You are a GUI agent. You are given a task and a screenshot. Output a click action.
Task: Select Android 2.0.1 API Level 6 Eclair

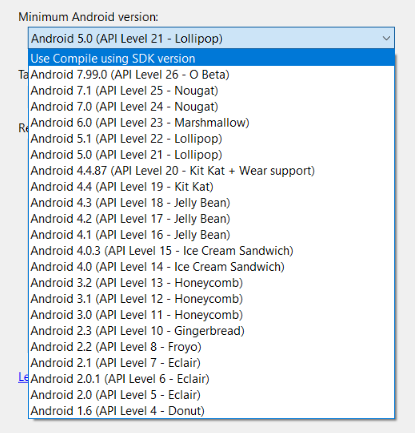click(x=212, y=378)
